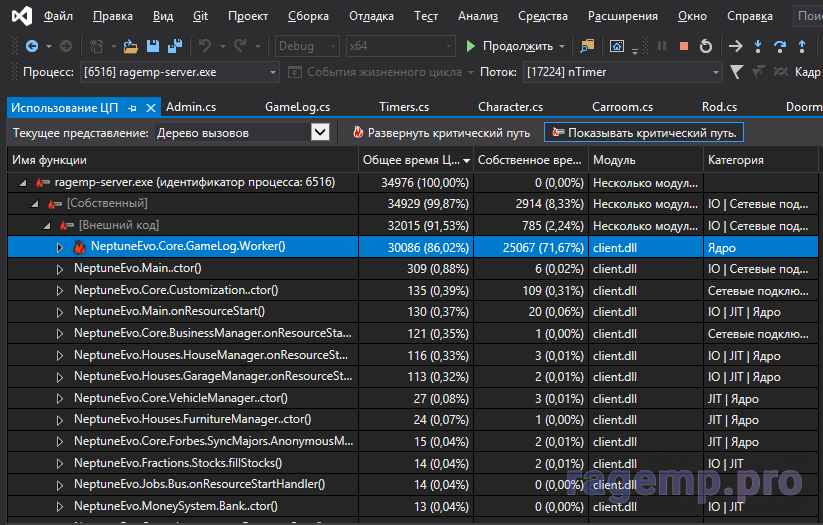The height and width of the screenshot is (525, 823).
Task: Navigate backward with the back arrow
Action: click(31, 46)
